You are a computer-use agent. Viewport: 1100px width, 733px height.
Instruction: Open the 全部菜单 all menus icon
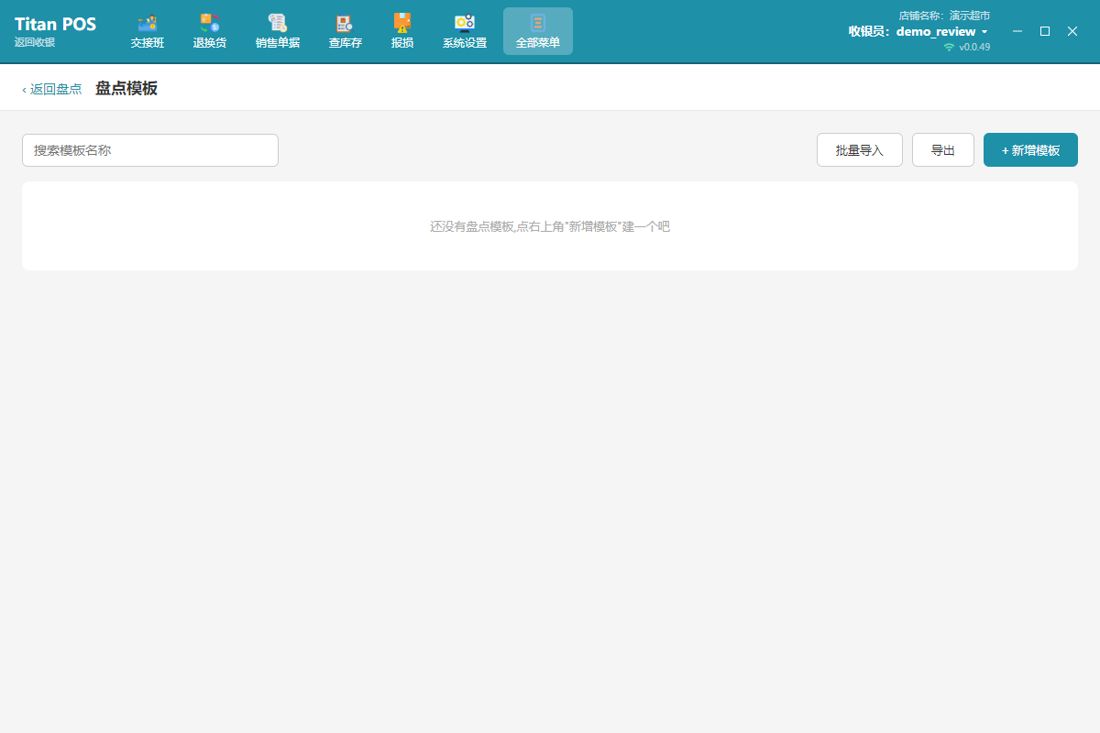(x=538, y=32)
